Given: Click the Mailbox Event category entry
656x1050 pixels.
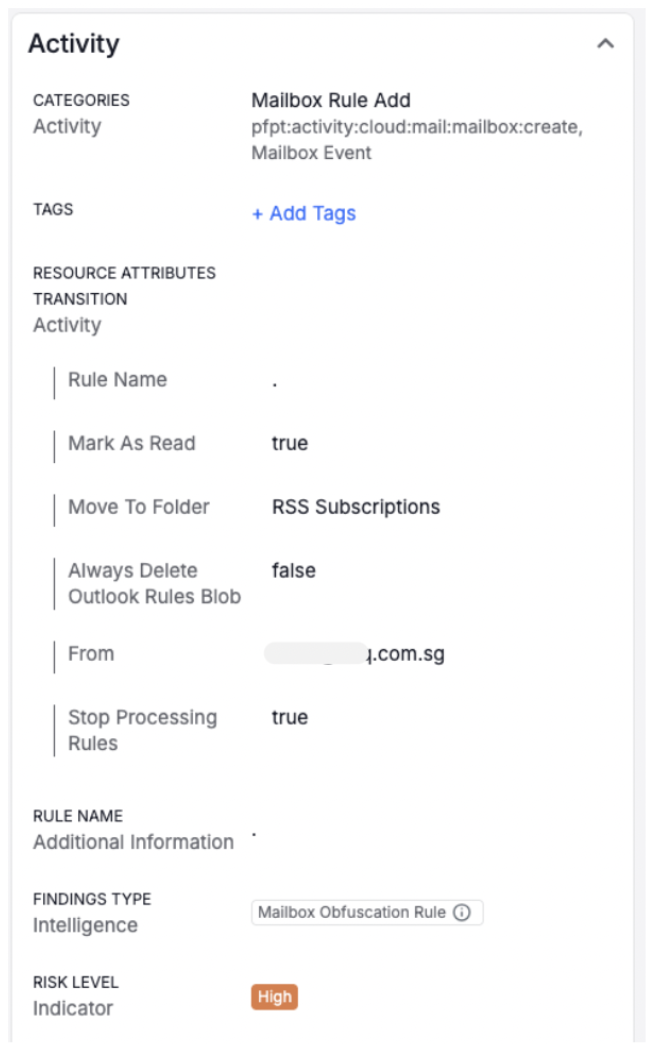Looking at the screenshot, I should pos(313,152).
